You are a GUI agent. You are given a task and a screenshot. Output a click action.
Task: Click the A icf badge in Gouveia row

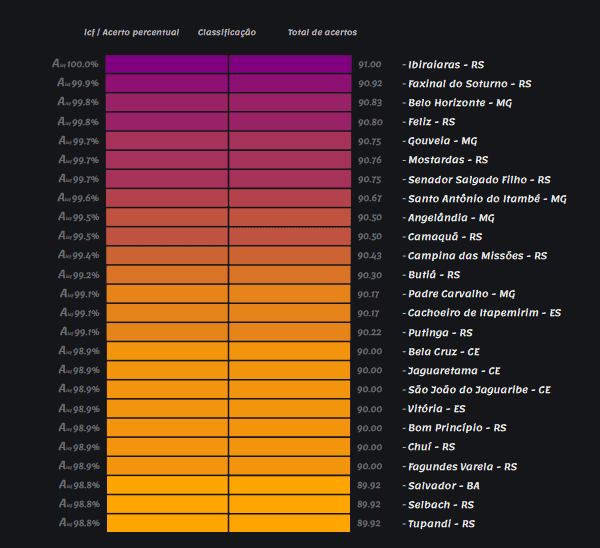tap(63, 141)
